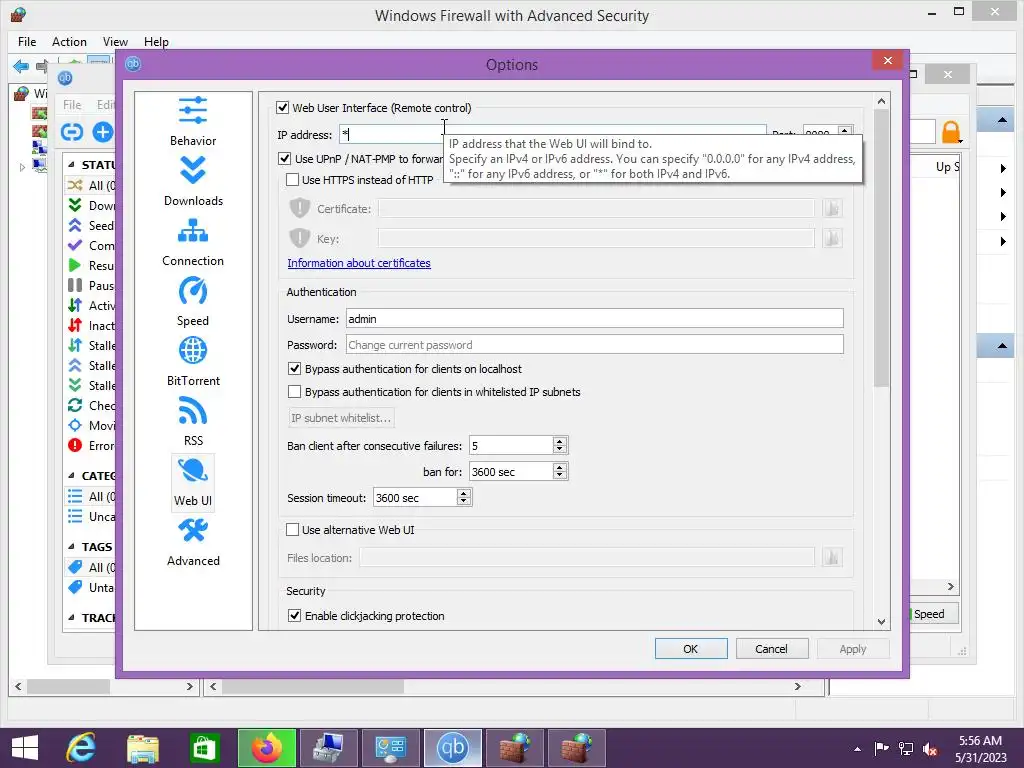Click qBittorrent taskbar button
1024x768 pixels.
[x=452, y=748]
